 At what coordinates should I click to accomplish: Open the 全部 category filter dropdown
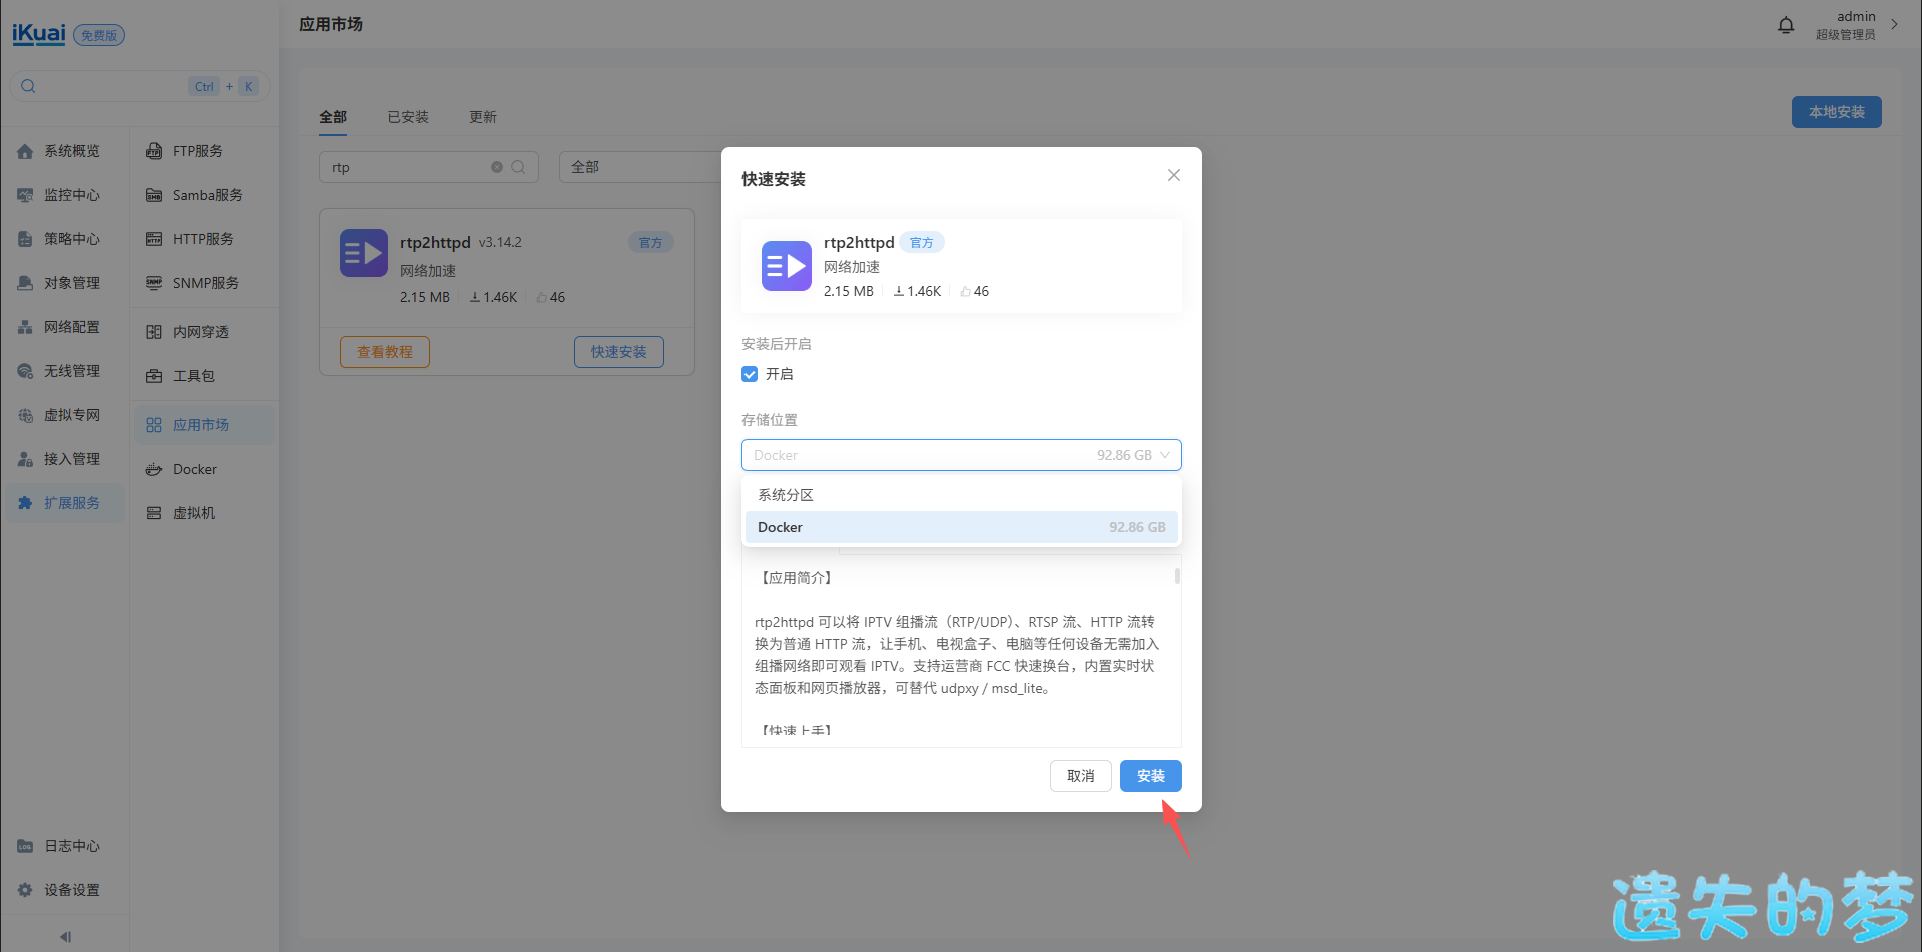pos(640,167)
